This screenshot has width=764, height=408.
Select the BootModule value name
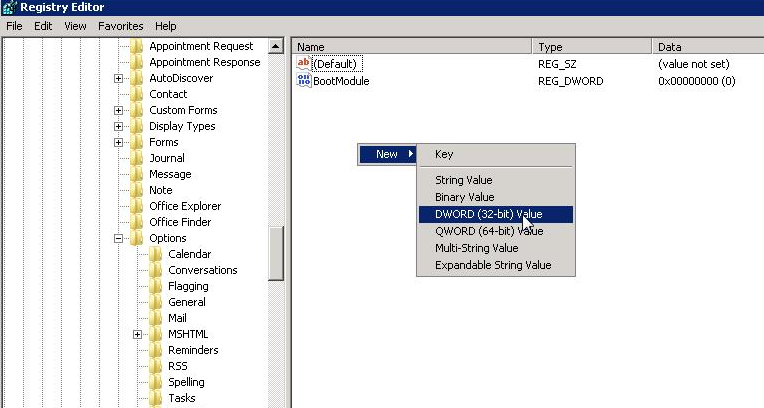pos(341,81)
